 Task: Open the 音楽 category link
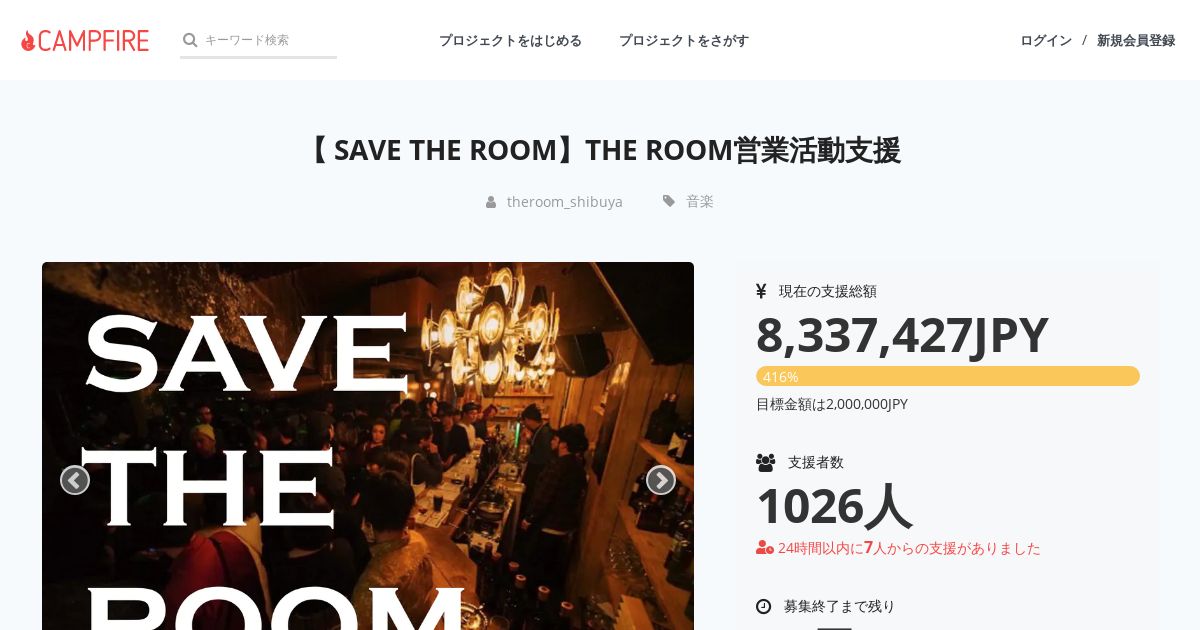tap(700, 201)
